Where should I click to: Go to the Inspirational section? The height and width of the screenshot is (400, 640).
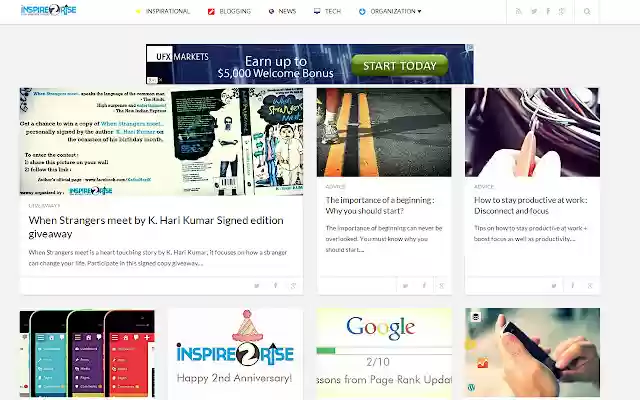(x=168, y=11)
